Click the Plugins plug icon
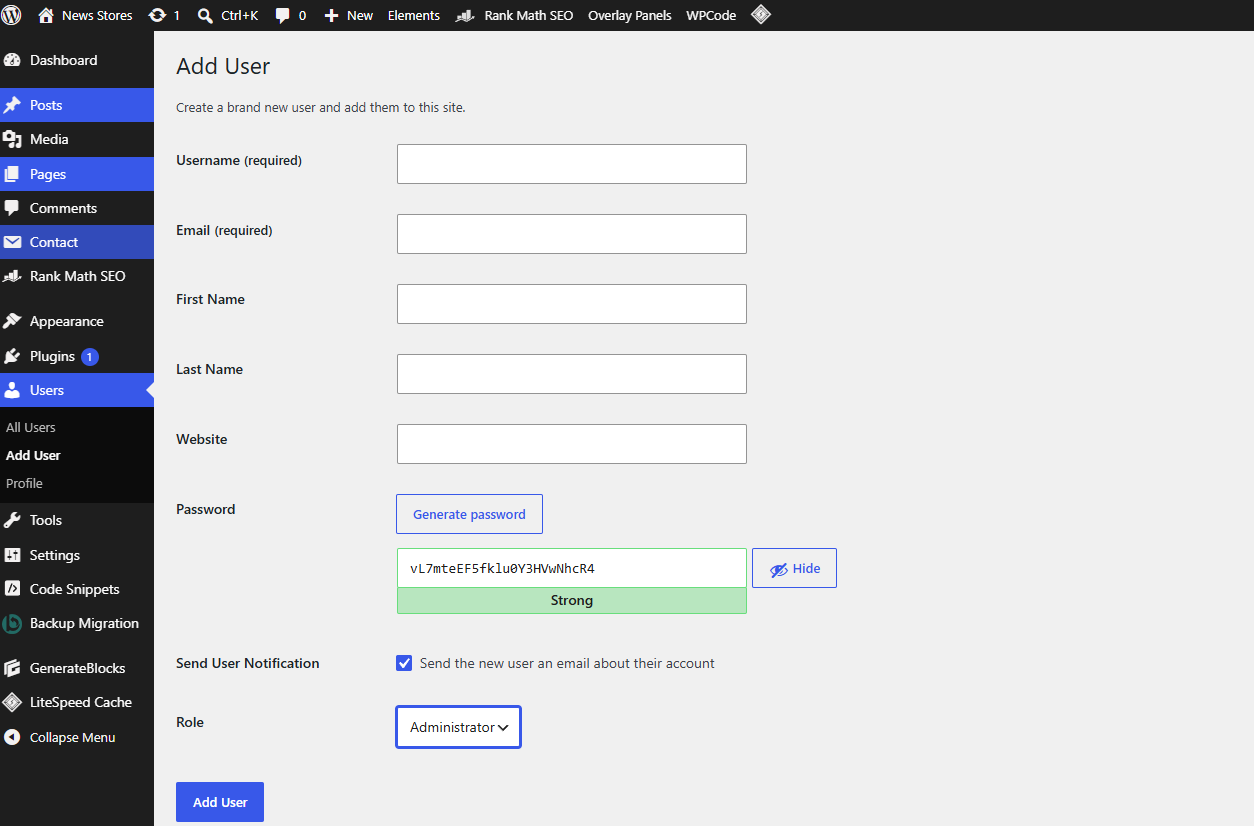The image size is (1254, 826). pos(12,356)
